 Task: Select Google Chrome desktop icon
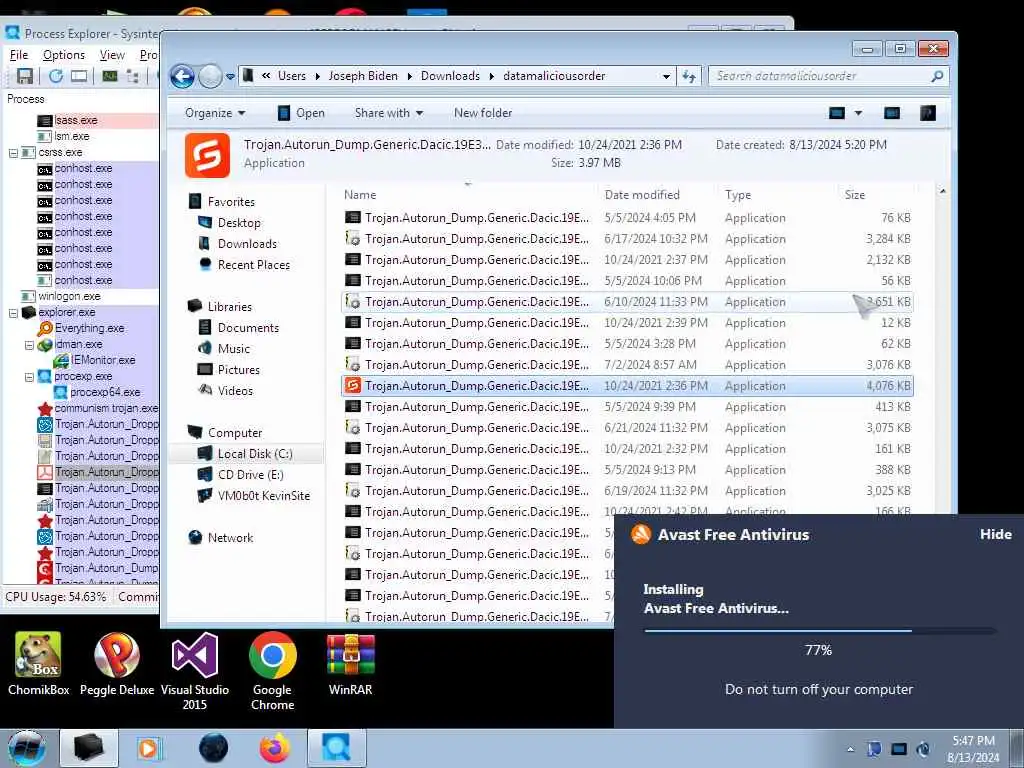point(272,671)
